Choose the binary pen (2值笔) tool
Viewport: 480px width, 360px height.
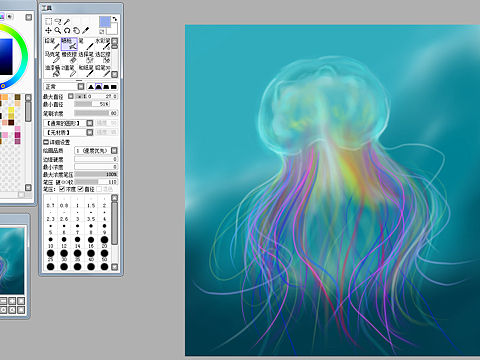(69, 70)
